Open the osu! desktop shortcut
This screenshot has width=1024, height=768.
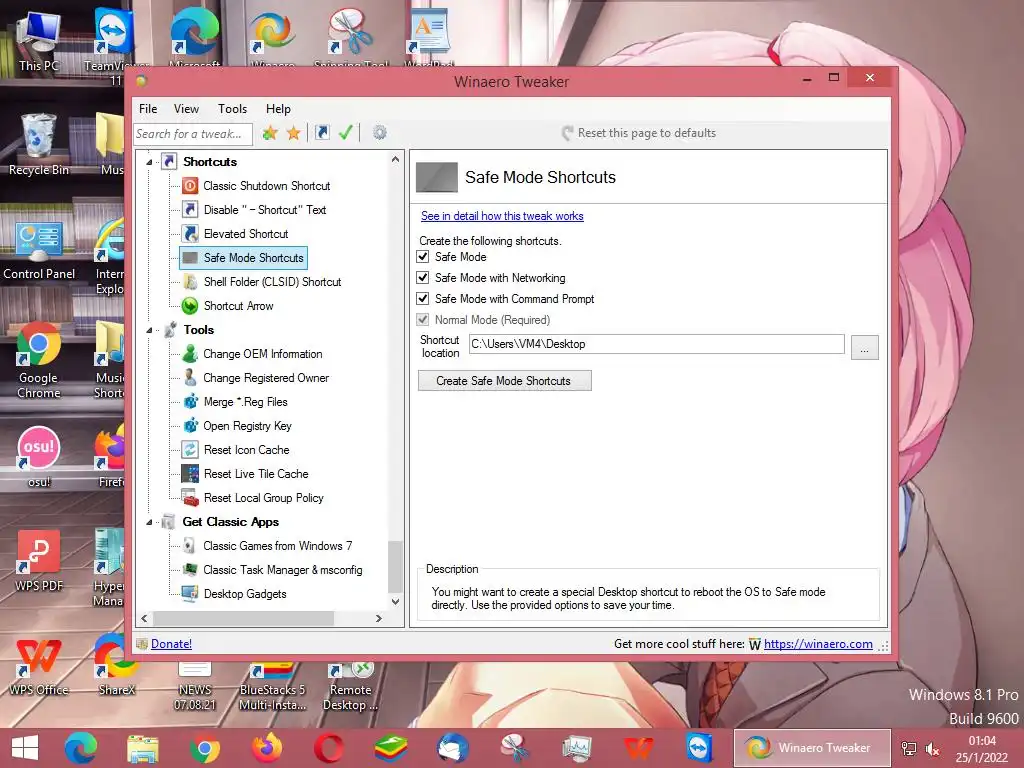tap(39, 457)
